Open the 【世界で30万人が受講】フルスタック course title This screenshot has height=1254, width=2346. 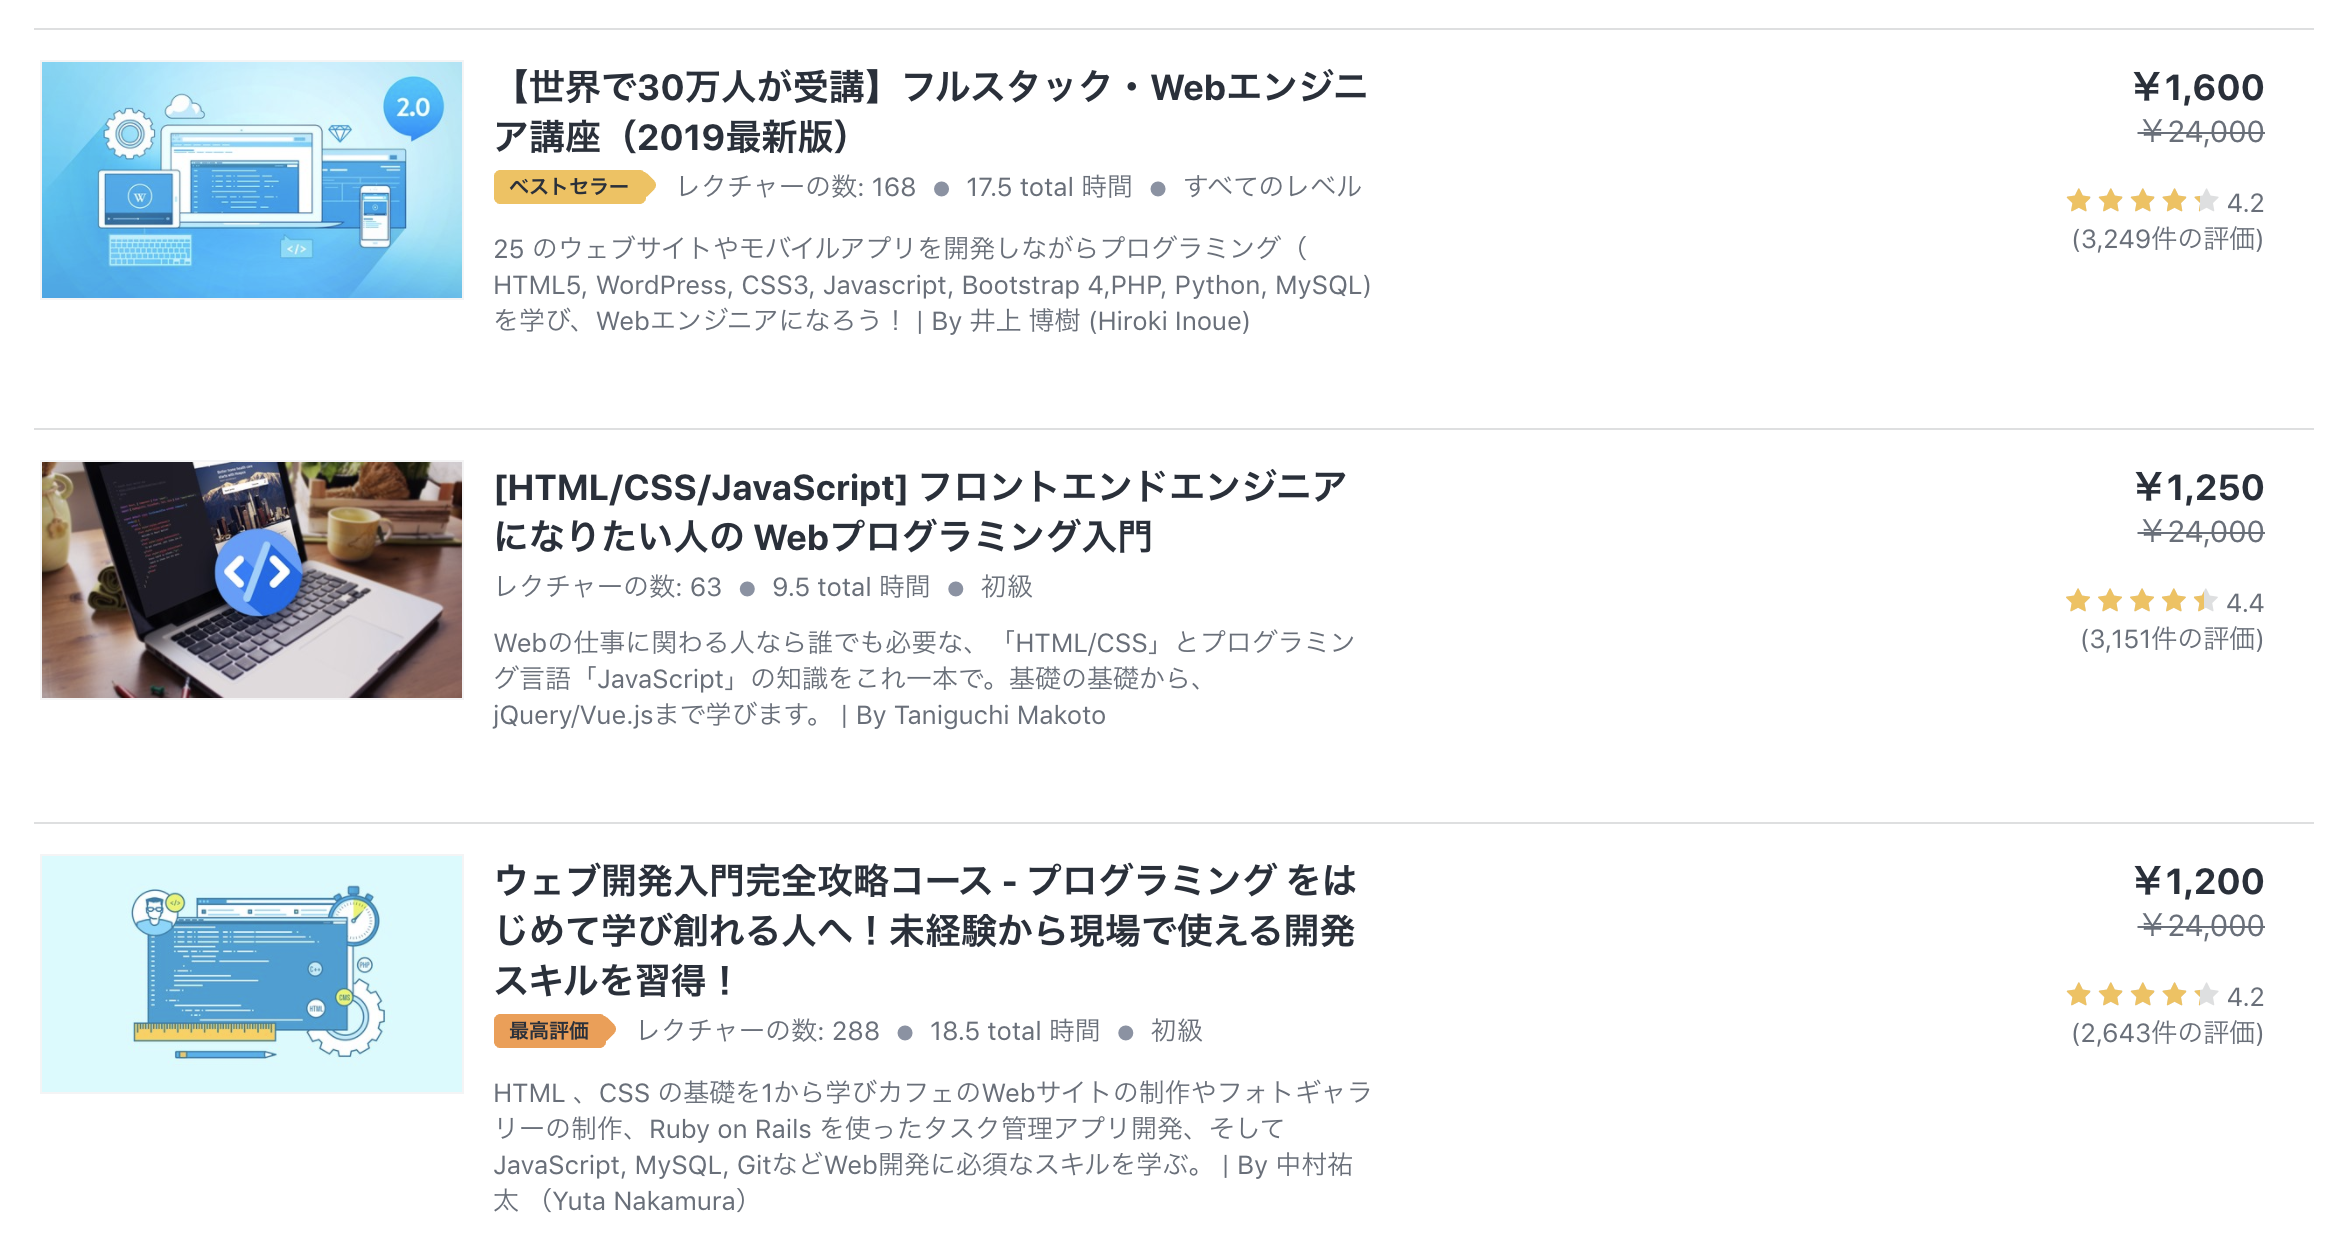point(931,112)
